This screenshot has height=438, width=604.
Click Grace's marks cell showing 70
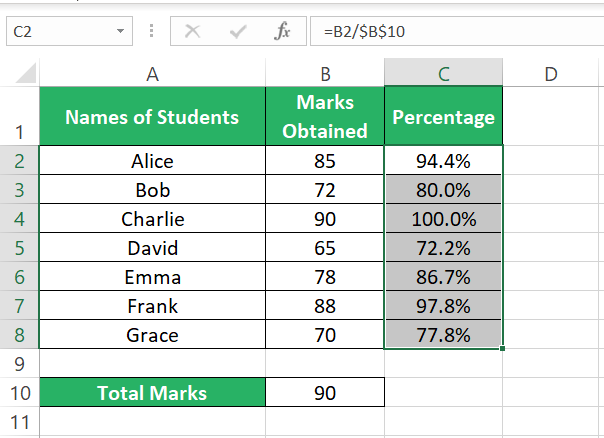pos(325,334)
